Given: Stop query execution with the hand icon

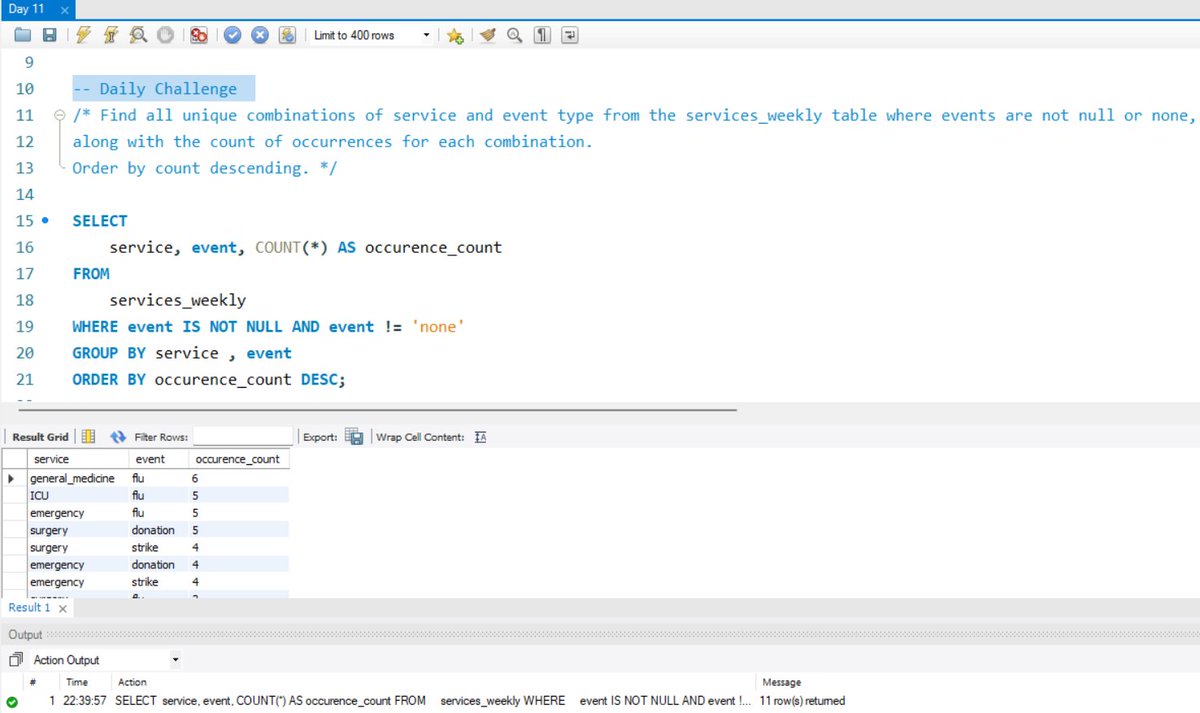Looking at the screenshot, I should tap(165, 35).
